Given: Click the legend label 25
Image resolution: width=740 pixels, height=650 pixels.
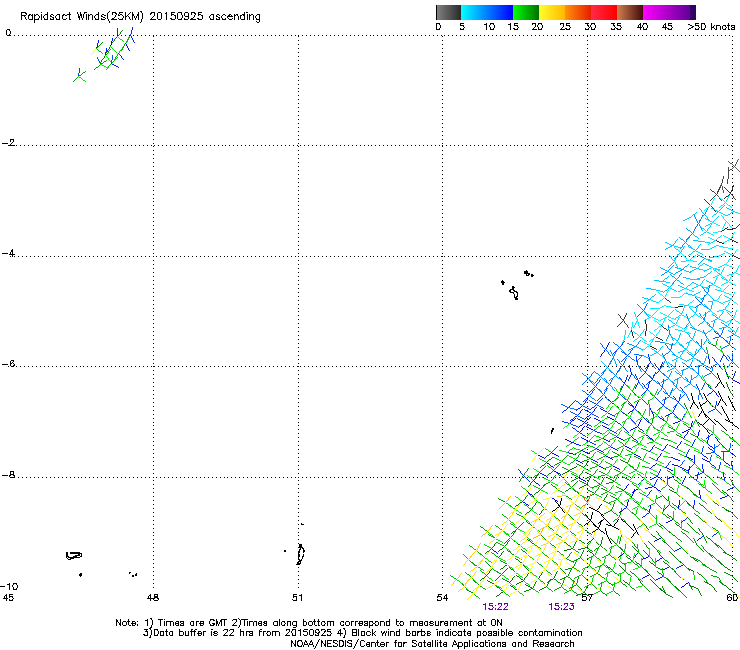Looking at the screenshot, I should pyautogui.click(x=565, y=27).
